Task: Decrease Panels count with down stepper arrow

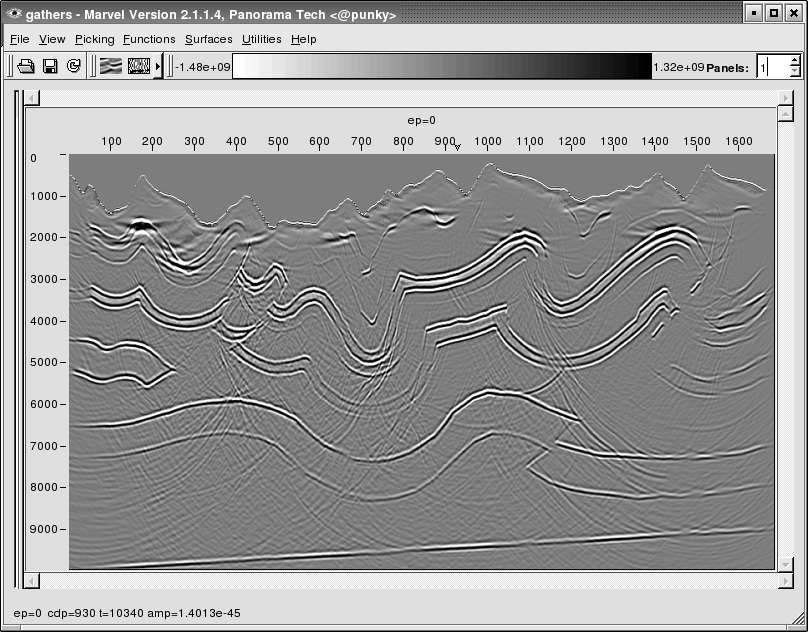Action: click(795, 72)
